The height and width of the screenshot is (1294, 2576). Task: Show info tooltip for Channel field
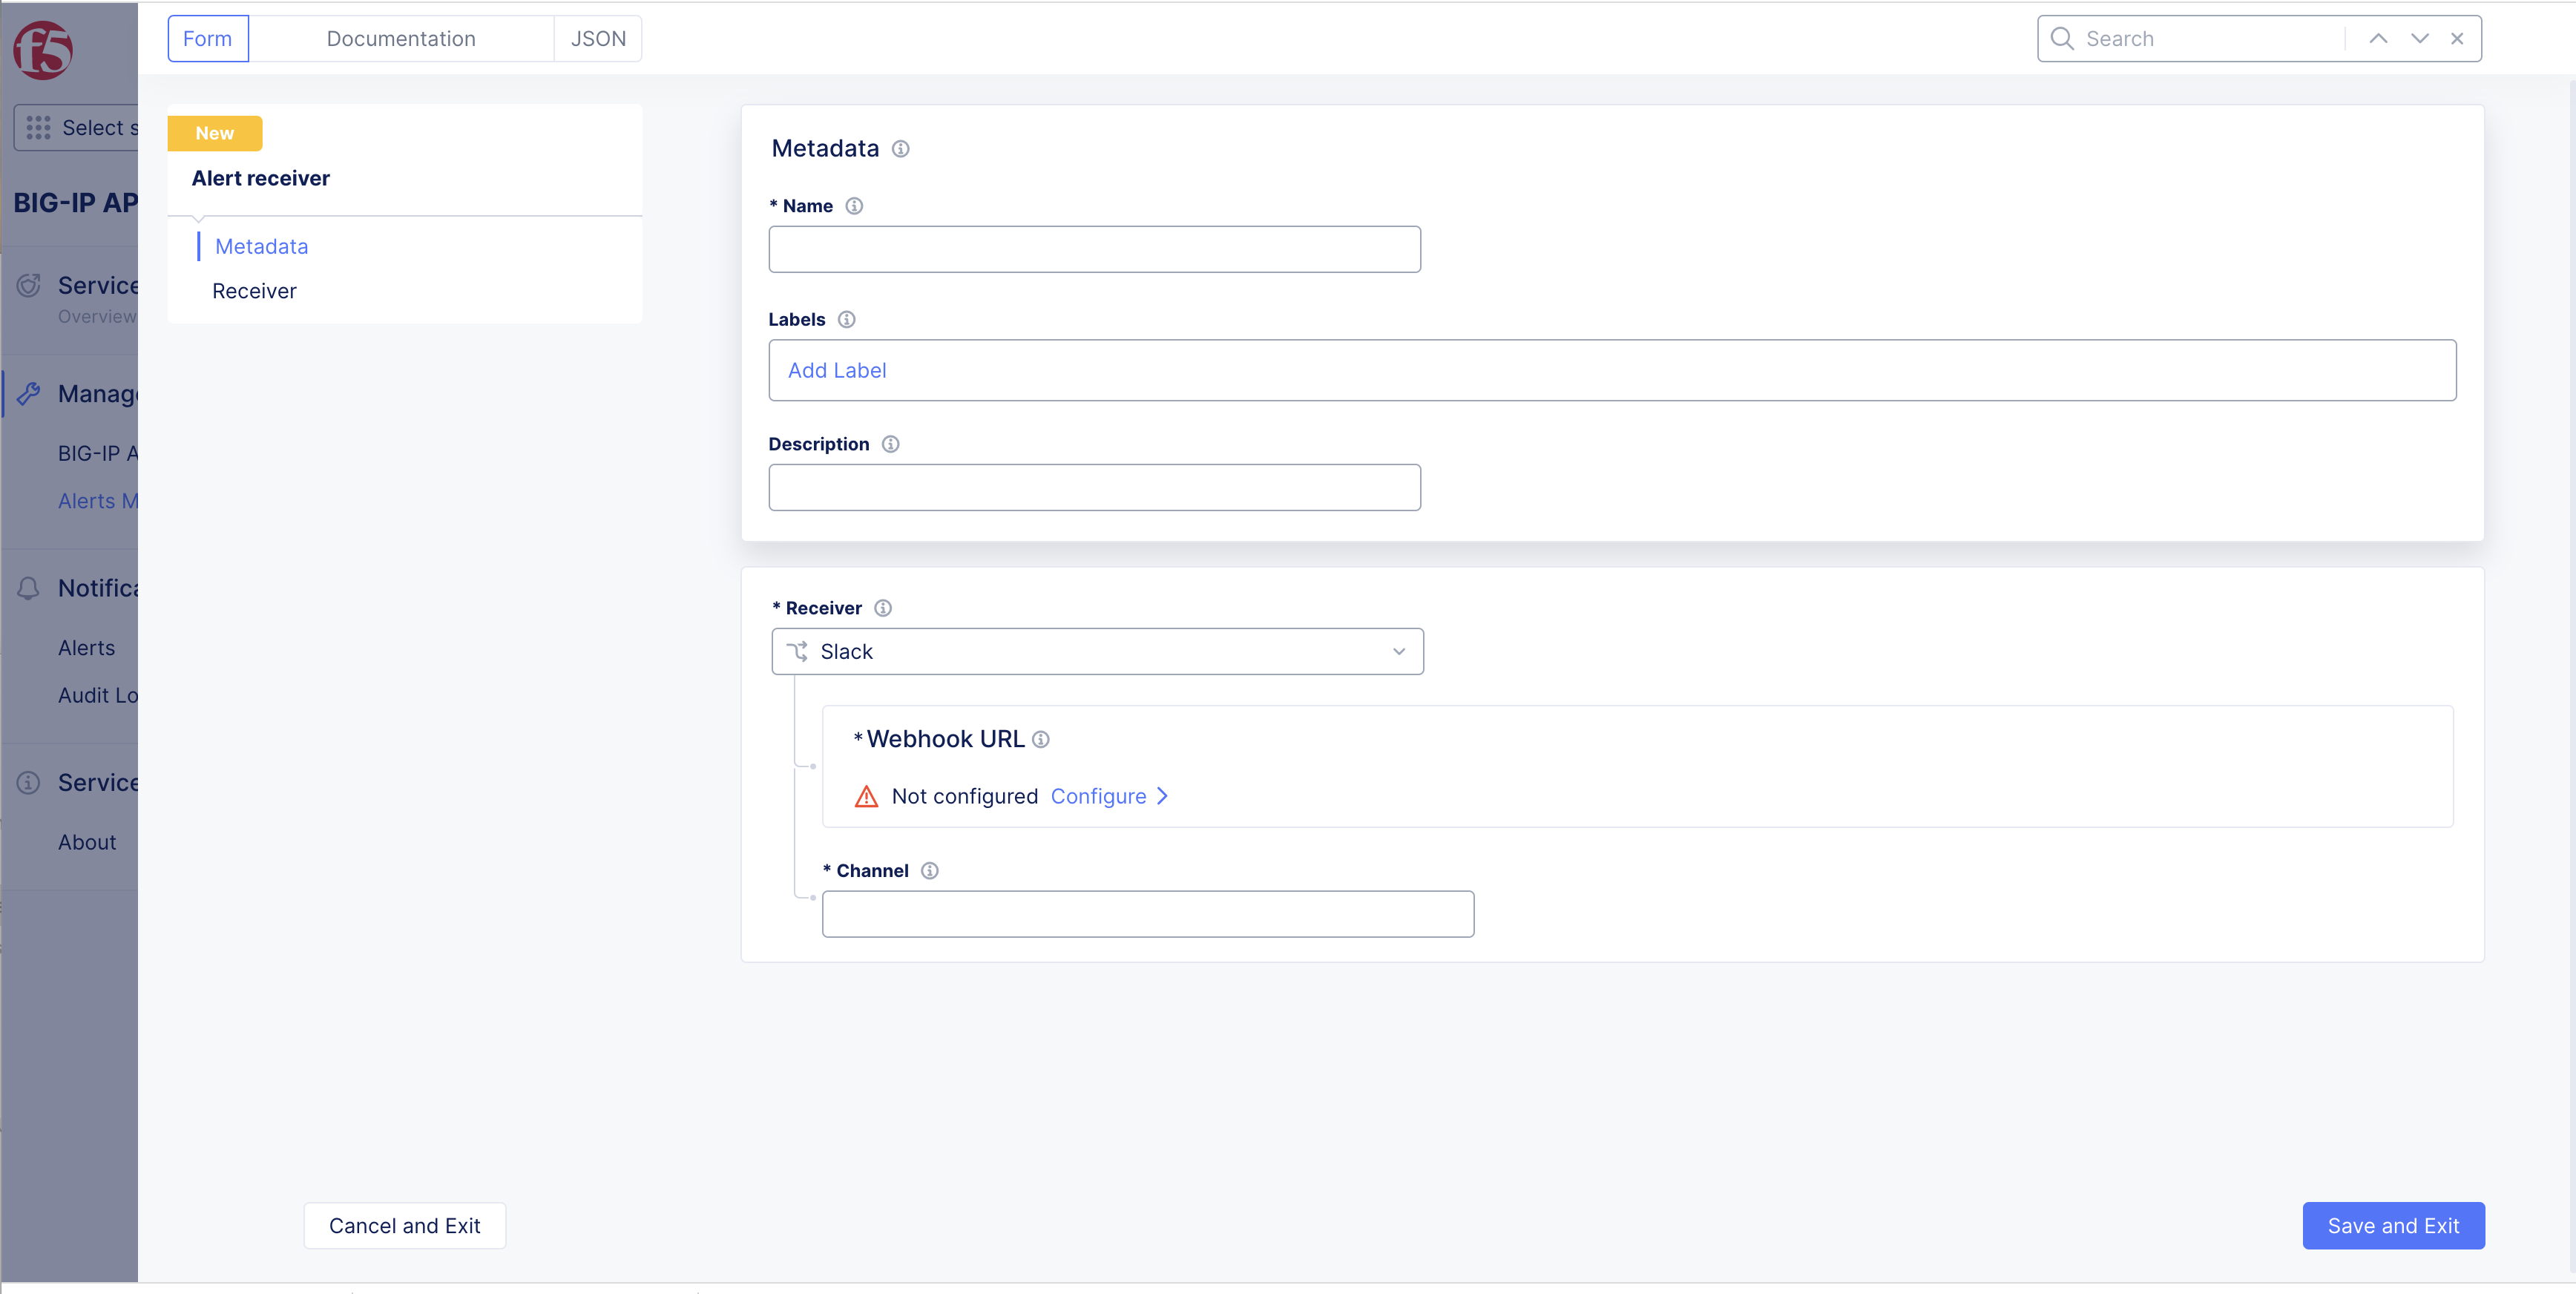click(929, 871)
